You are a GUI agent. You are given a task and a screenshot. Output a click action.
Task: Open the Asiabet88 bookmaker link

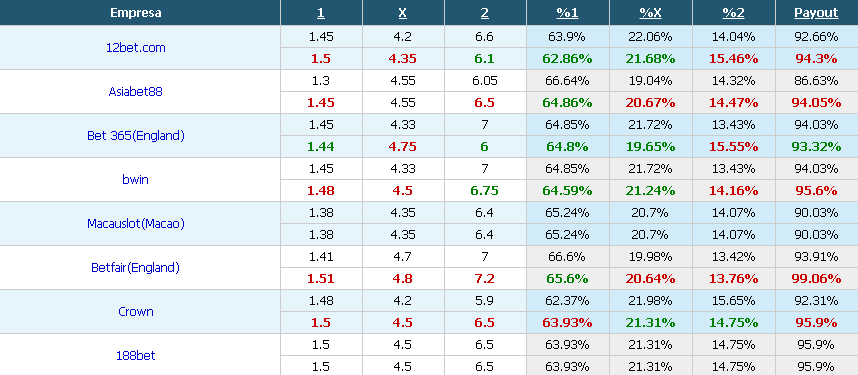pos(136,91)
